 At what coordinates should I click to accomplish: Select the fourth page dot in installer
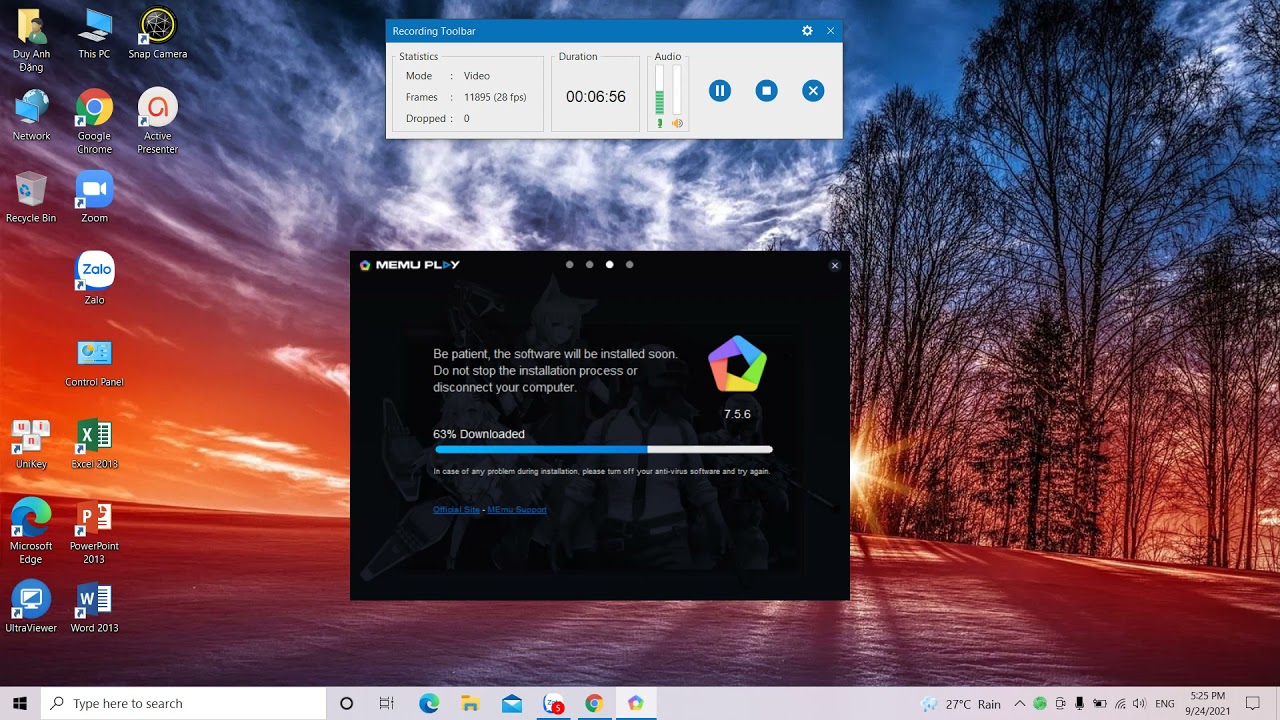[629, 265]
